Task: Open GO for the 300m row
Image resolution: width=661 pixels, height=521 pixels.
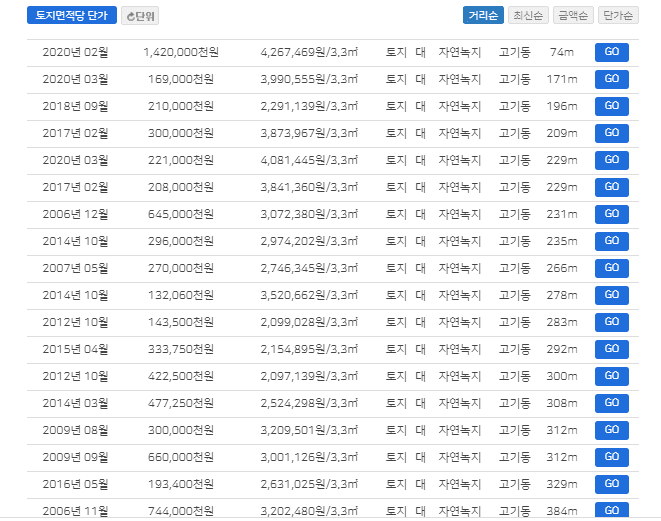Action: tap(612, 376)
